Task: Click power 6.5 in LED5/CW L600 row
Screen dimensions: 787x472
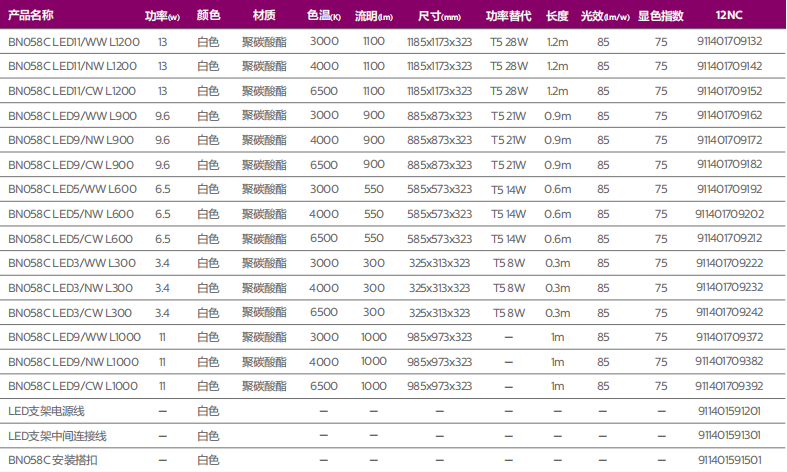Action: click(x=162, y=239)
